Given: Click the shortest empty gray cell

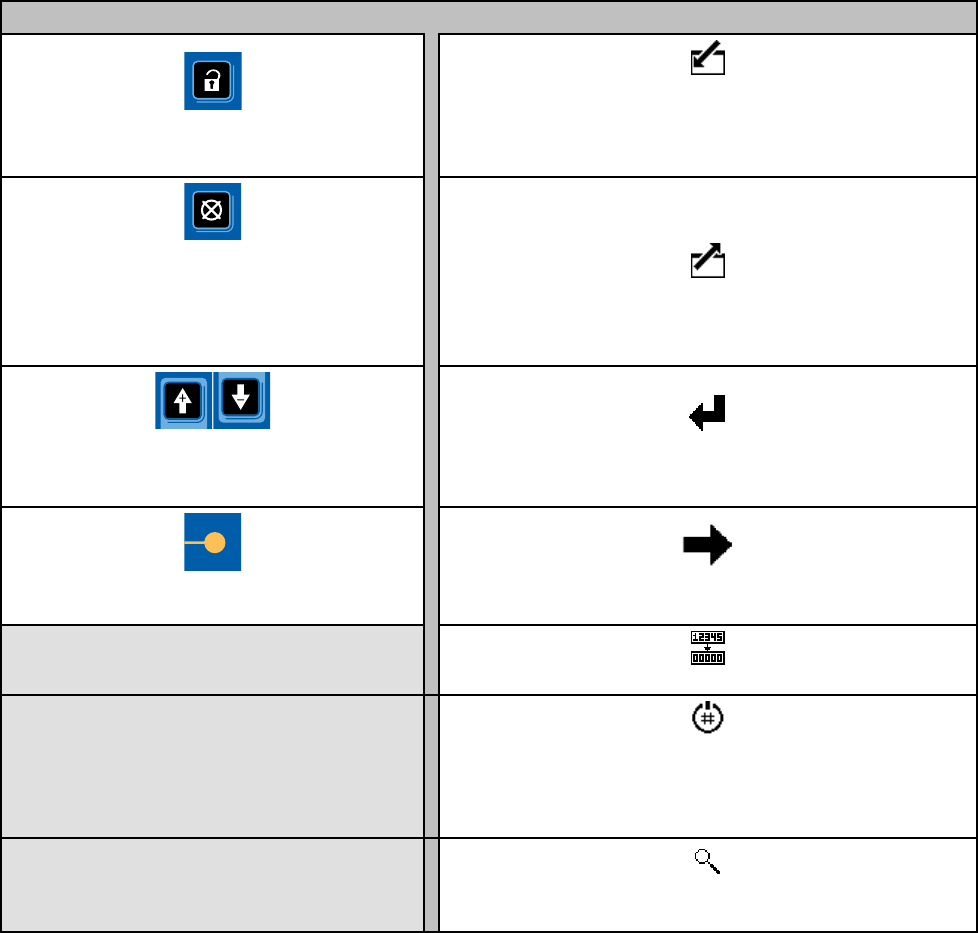Looking at the screenshot, I should tap(213, 660).
